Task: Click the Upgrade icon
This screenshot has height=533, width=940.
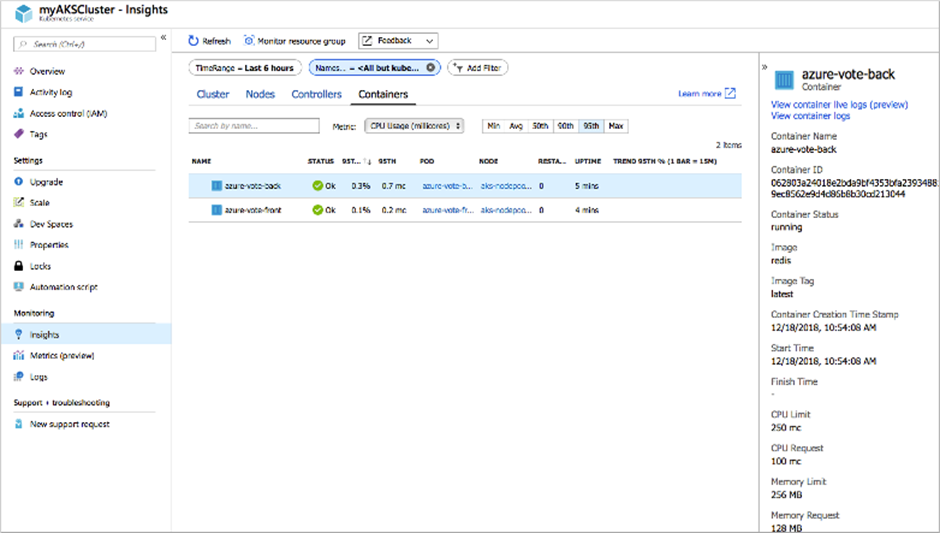Action: coord(19,182)
